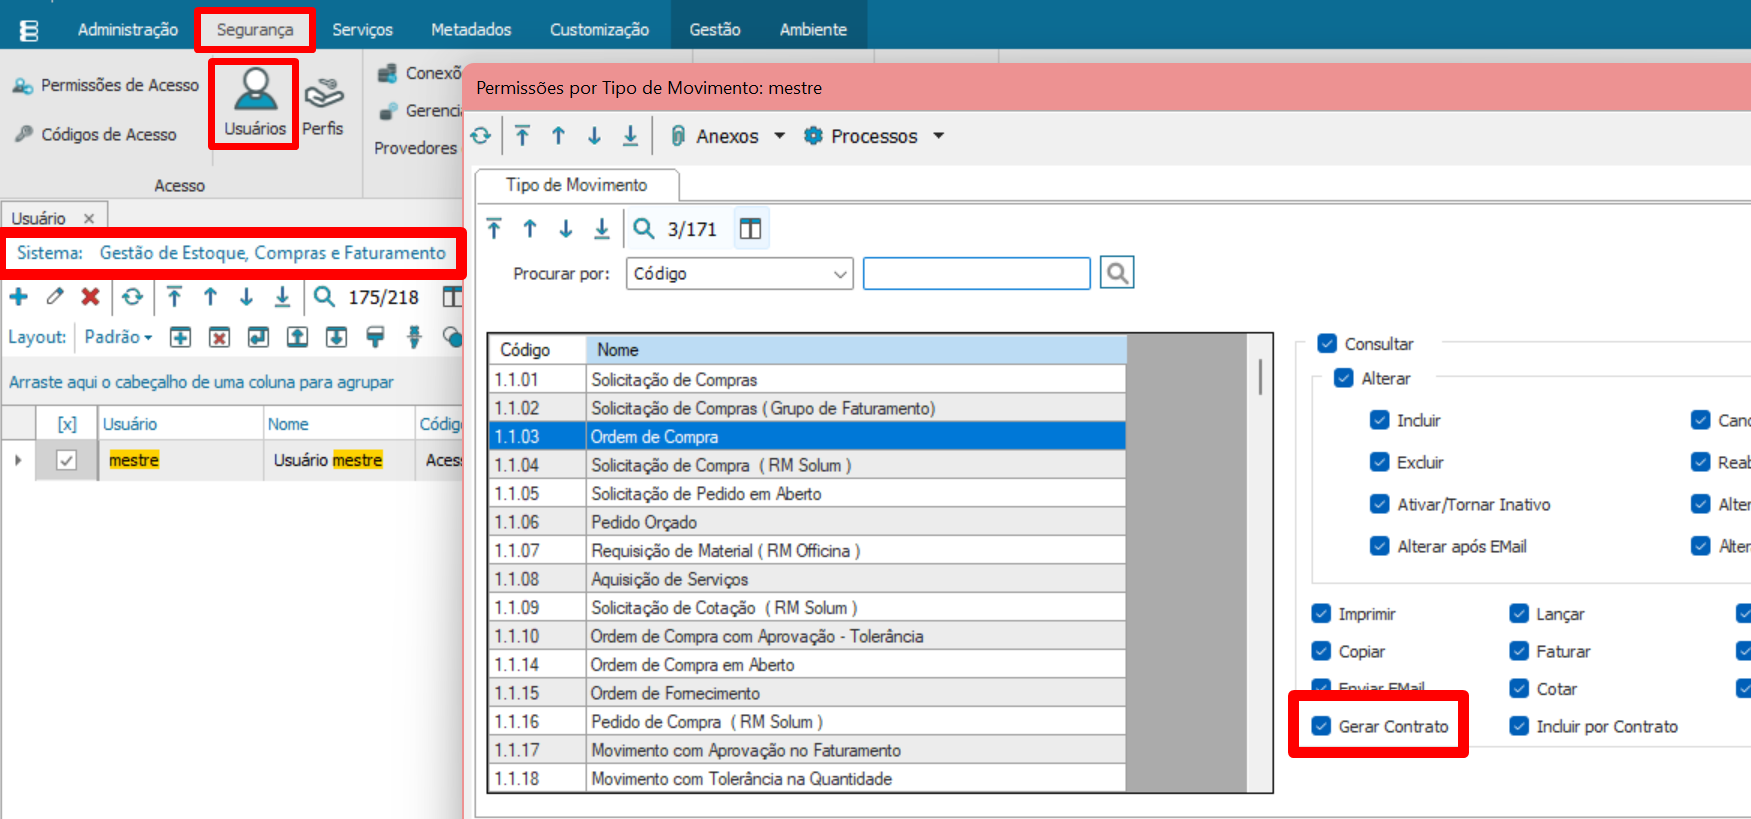1751x819 pixels.
Task: Open the application menu icon beside Administração
Action: coord(29,30)
